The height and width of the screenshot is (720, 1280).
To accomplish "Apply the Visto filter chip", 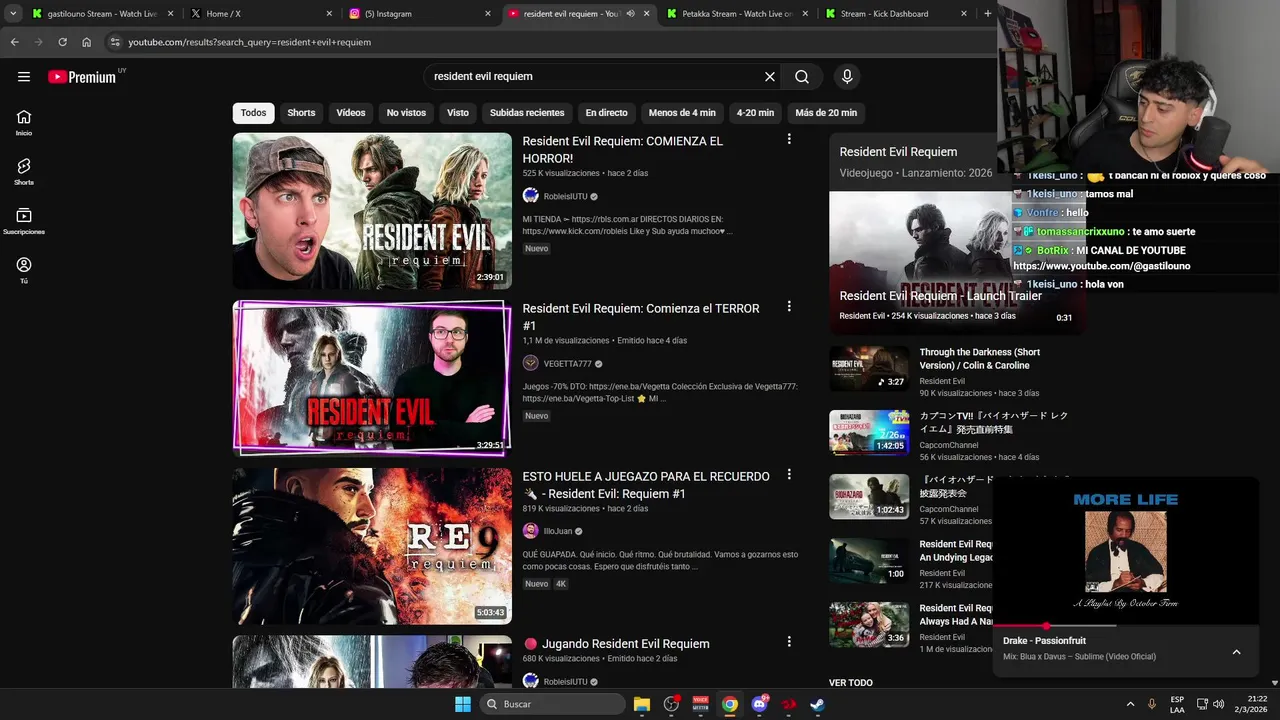I will click(x=458, y=113).
